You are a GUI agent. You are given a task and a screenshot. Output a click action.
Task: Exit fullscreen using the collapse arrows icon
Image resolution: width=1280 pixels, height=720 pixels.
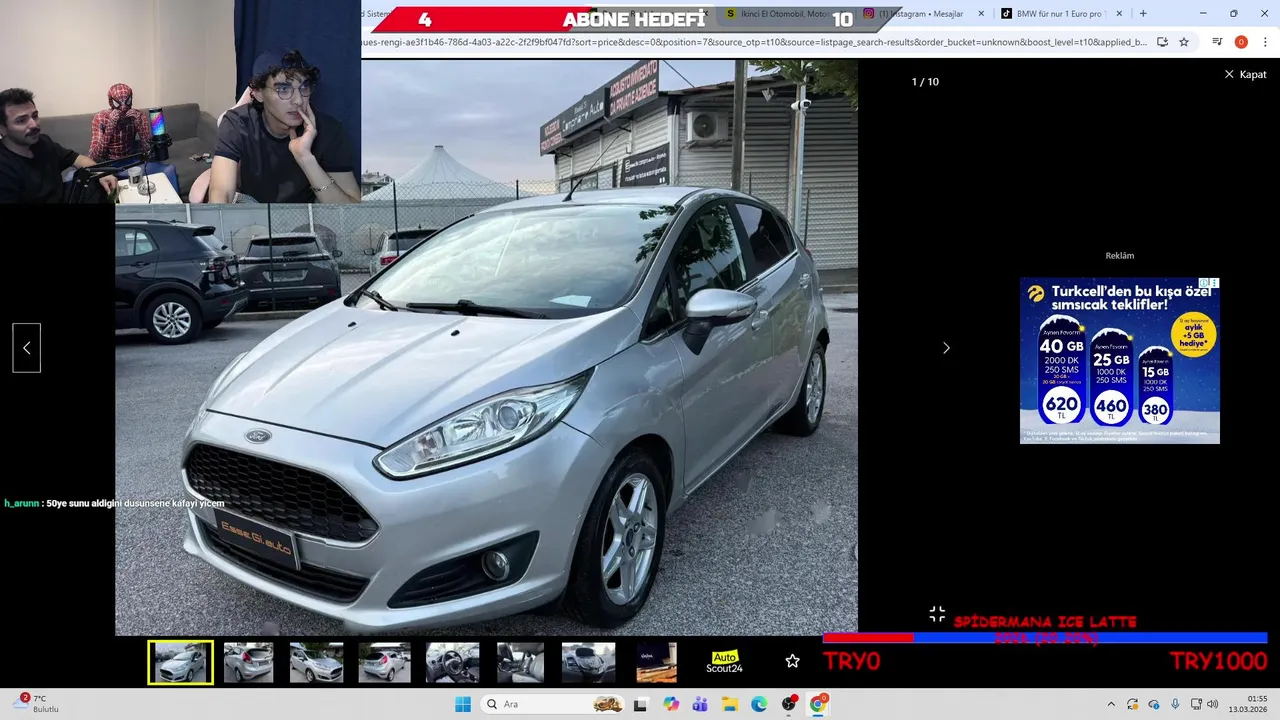coord(937,614)
